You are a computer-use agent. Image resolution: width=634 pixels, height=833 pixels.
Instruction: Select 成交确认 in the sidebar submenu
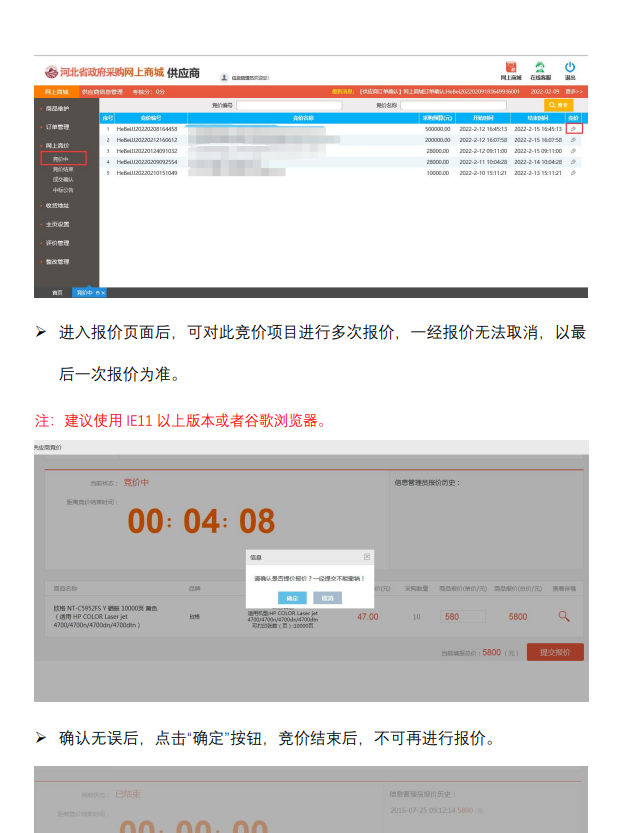pos(63,180)
